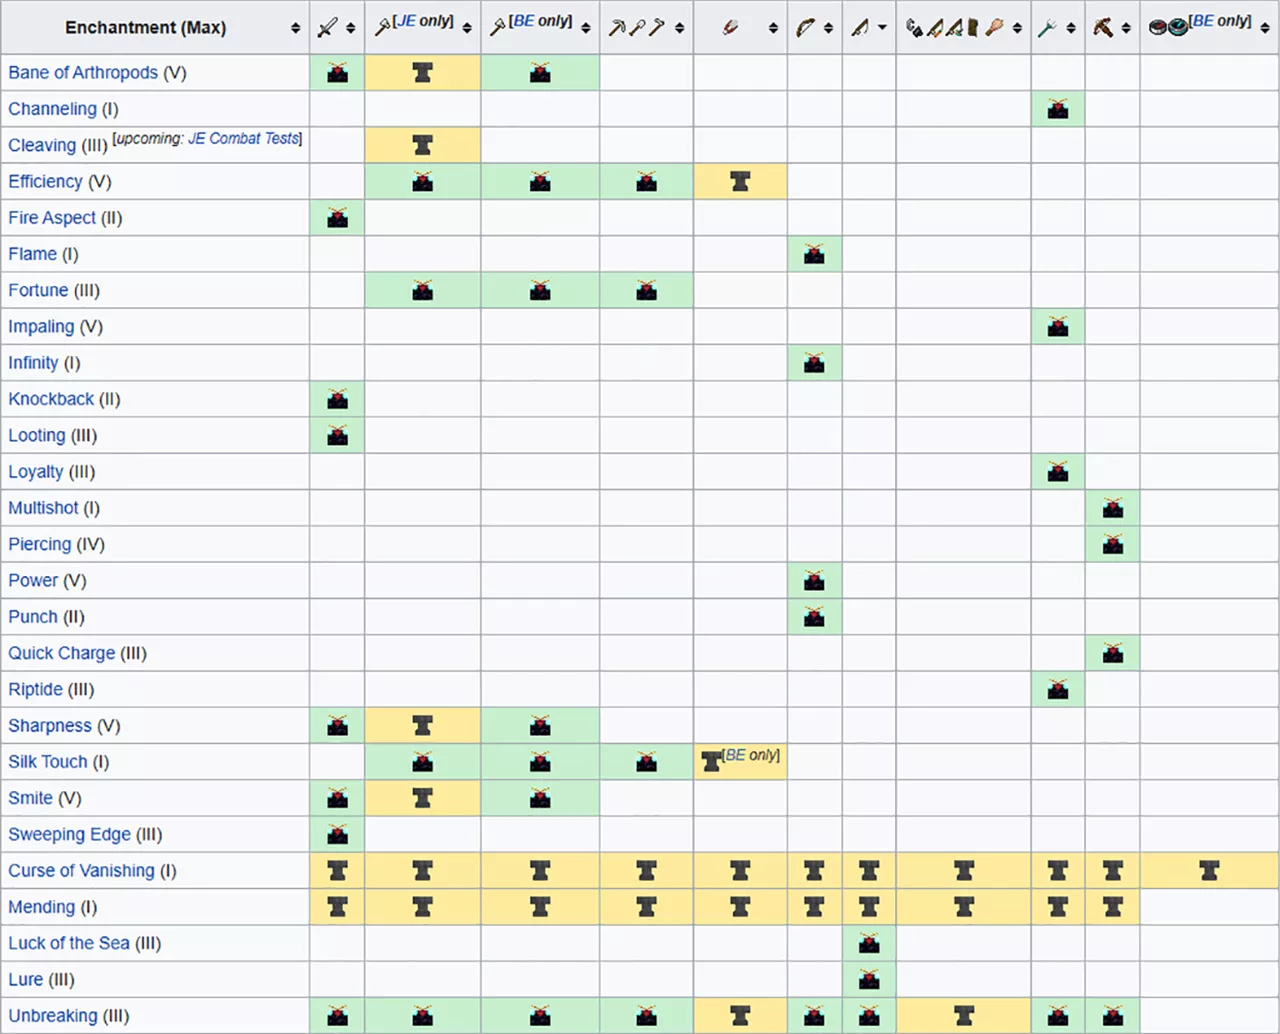Image resolution: width=1280 pixels, height=1034 pixels.
Task: Open the Silk Touch enchantment link
Action: [x=48, y=762]
